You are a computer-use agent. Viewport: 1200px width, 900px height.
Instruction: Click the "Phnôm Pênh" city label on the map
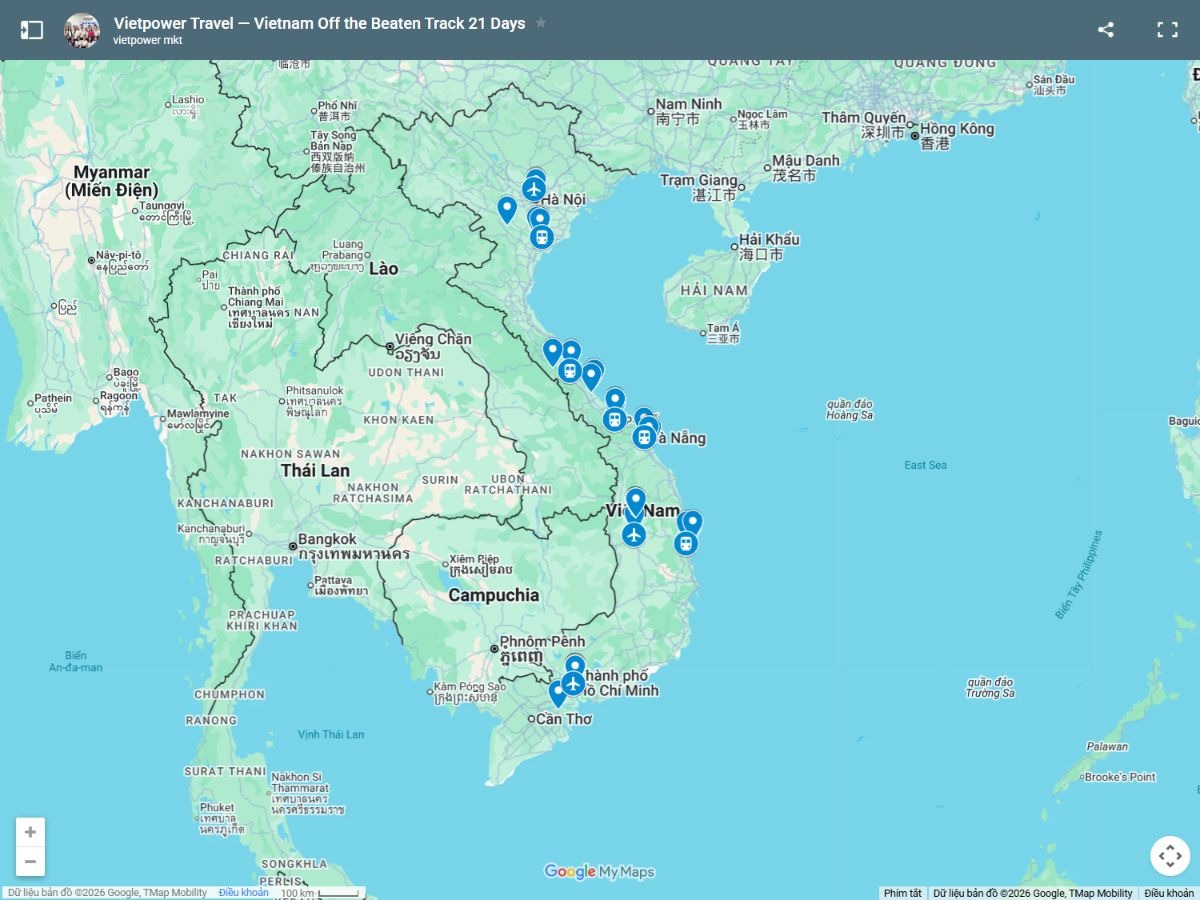[x=542, y=642]
